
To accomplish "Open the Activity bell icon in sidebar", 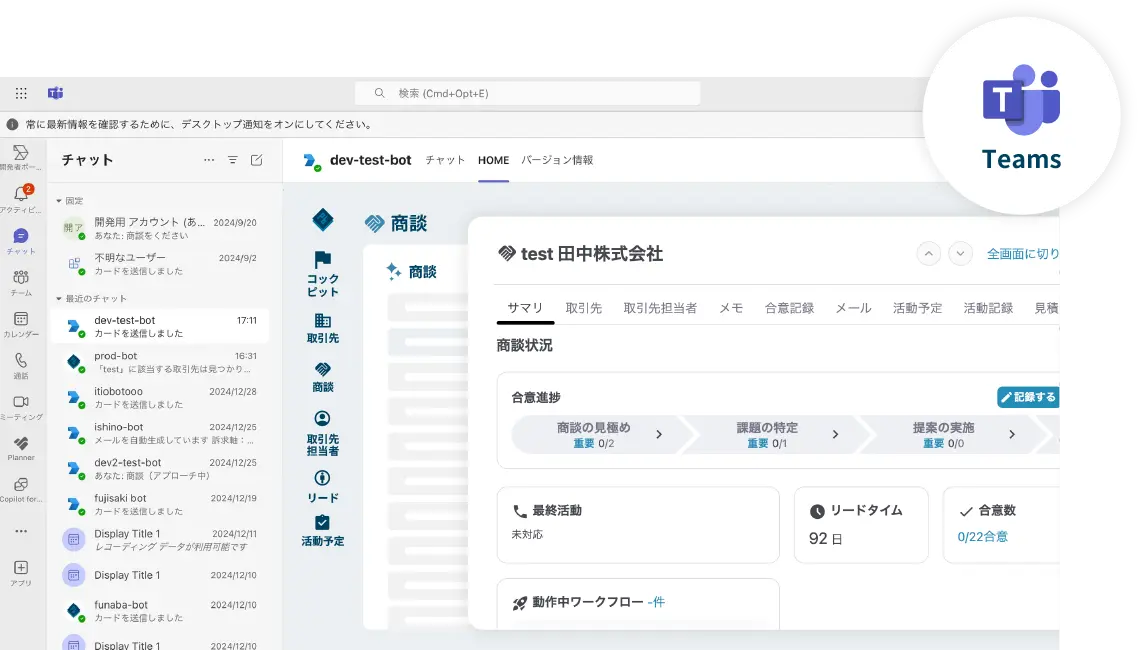I will click(20, 194).
